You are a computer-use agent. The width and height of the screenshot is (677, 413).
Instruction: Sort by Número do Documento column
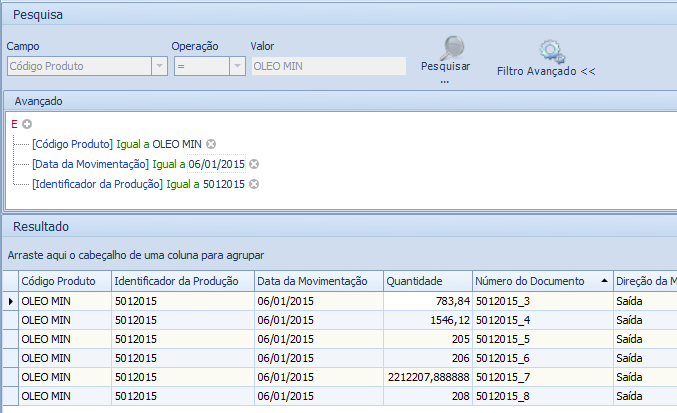[x=539, y=281]
